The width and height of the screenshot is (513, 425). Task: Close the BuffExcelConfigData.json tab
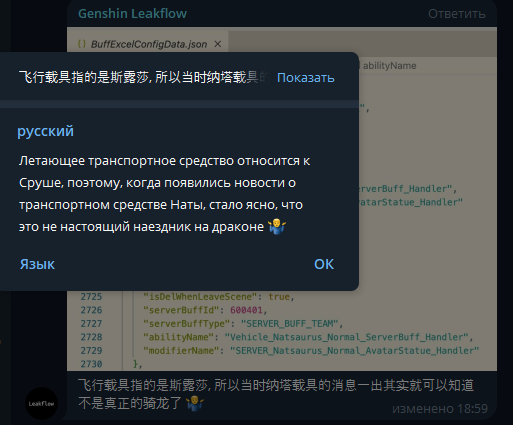coord(218,44)
